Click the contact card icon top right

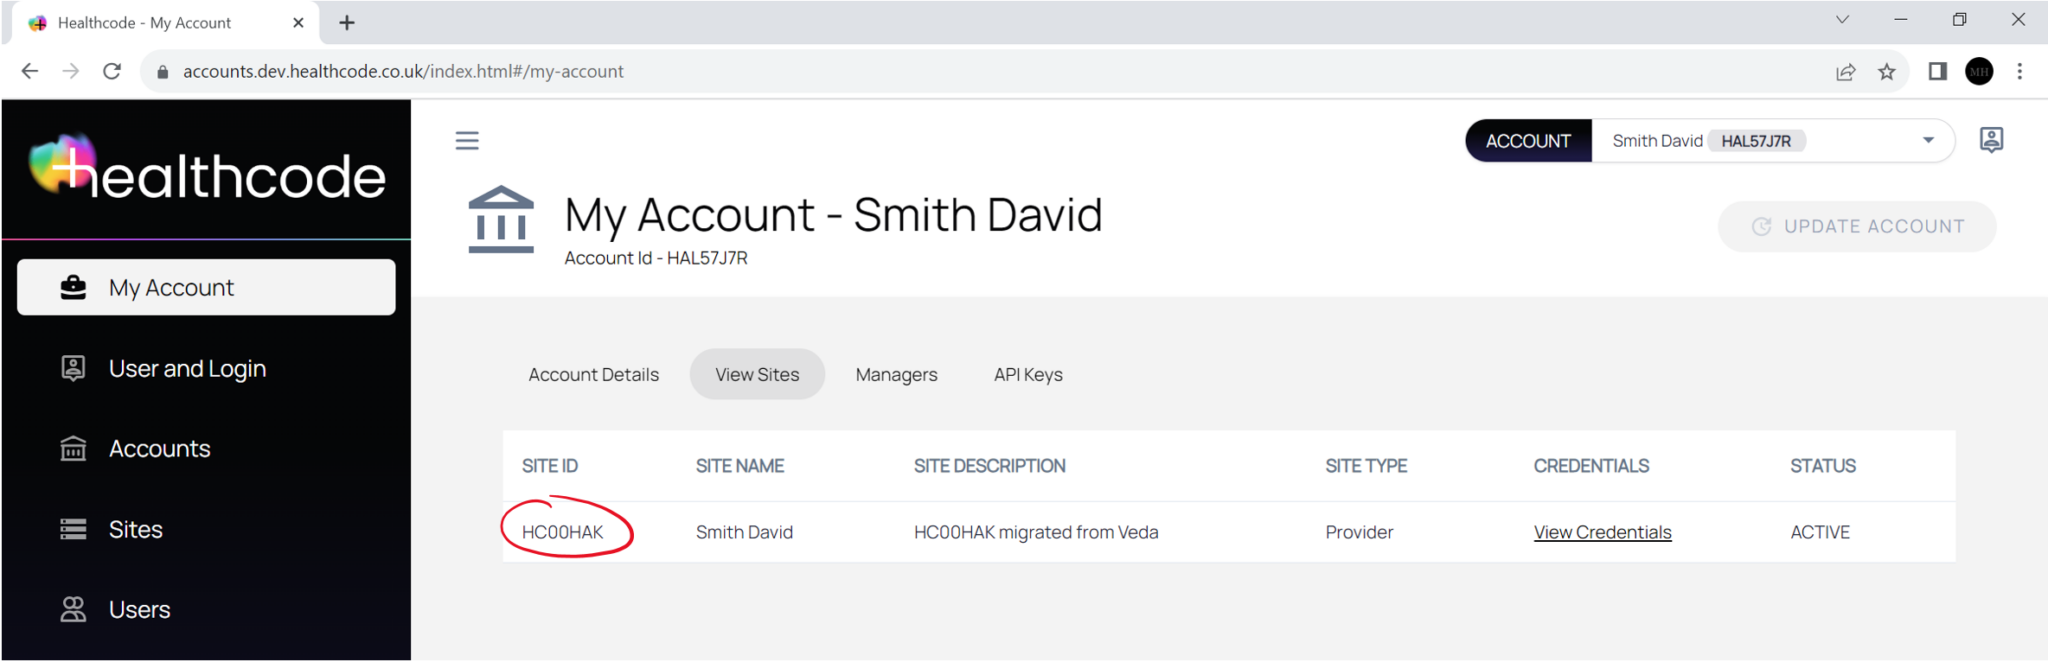click(1990, 140)
